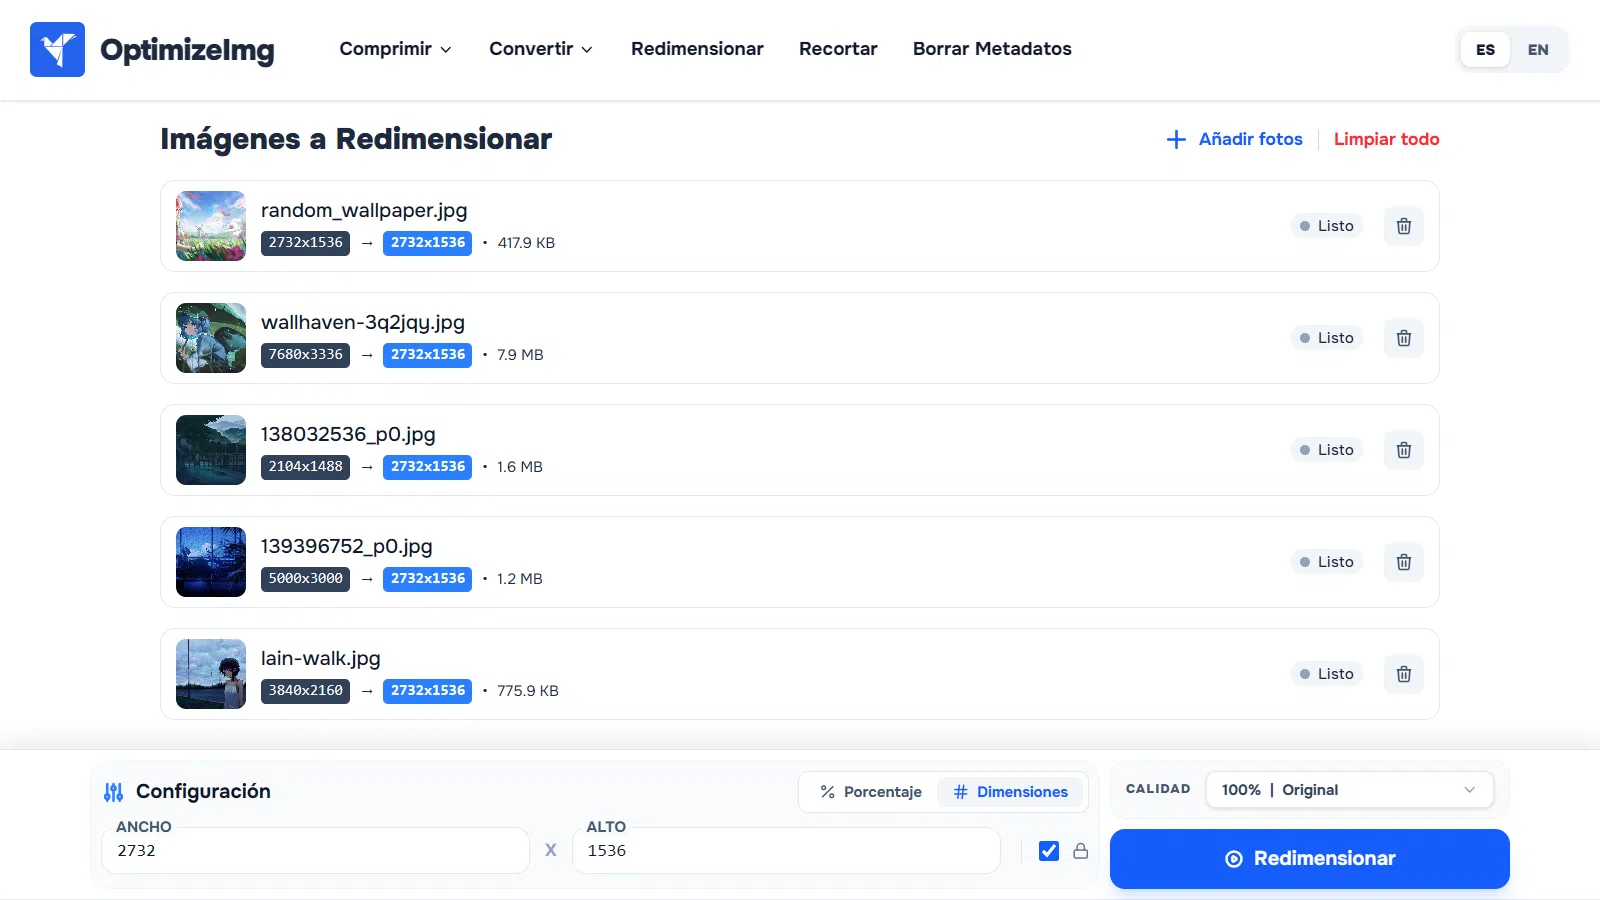
Task: Click the file name wallhaven-3q2jqy.jpg
Action: tap(363, 323)
